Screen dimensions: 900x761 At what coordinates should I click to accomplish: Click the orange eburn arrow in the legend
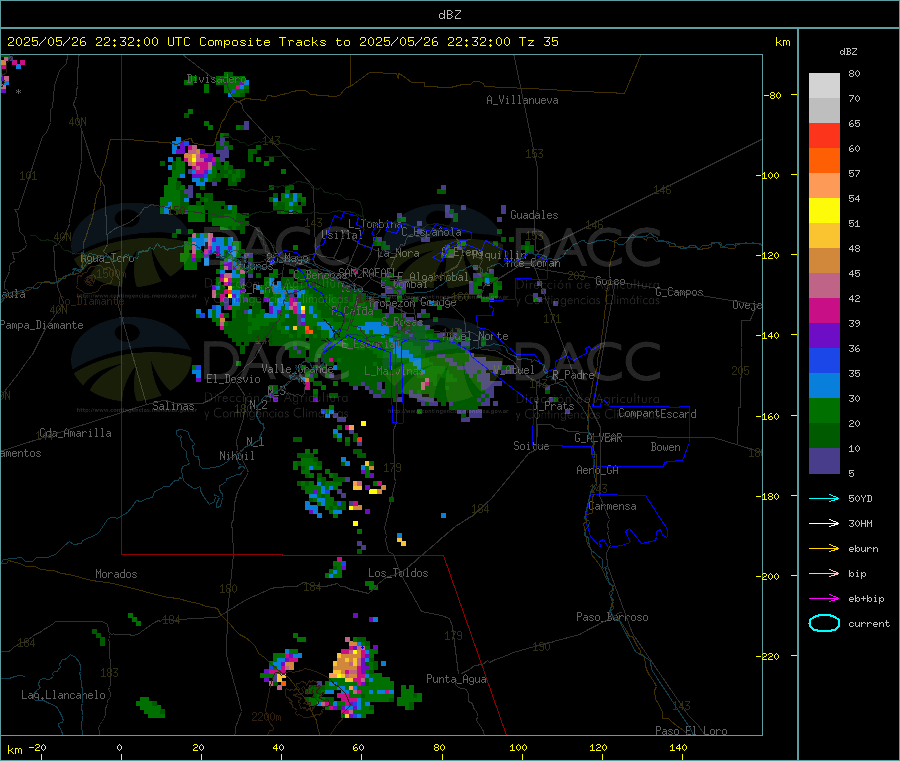pyautogui.click(x=824, y=548)
